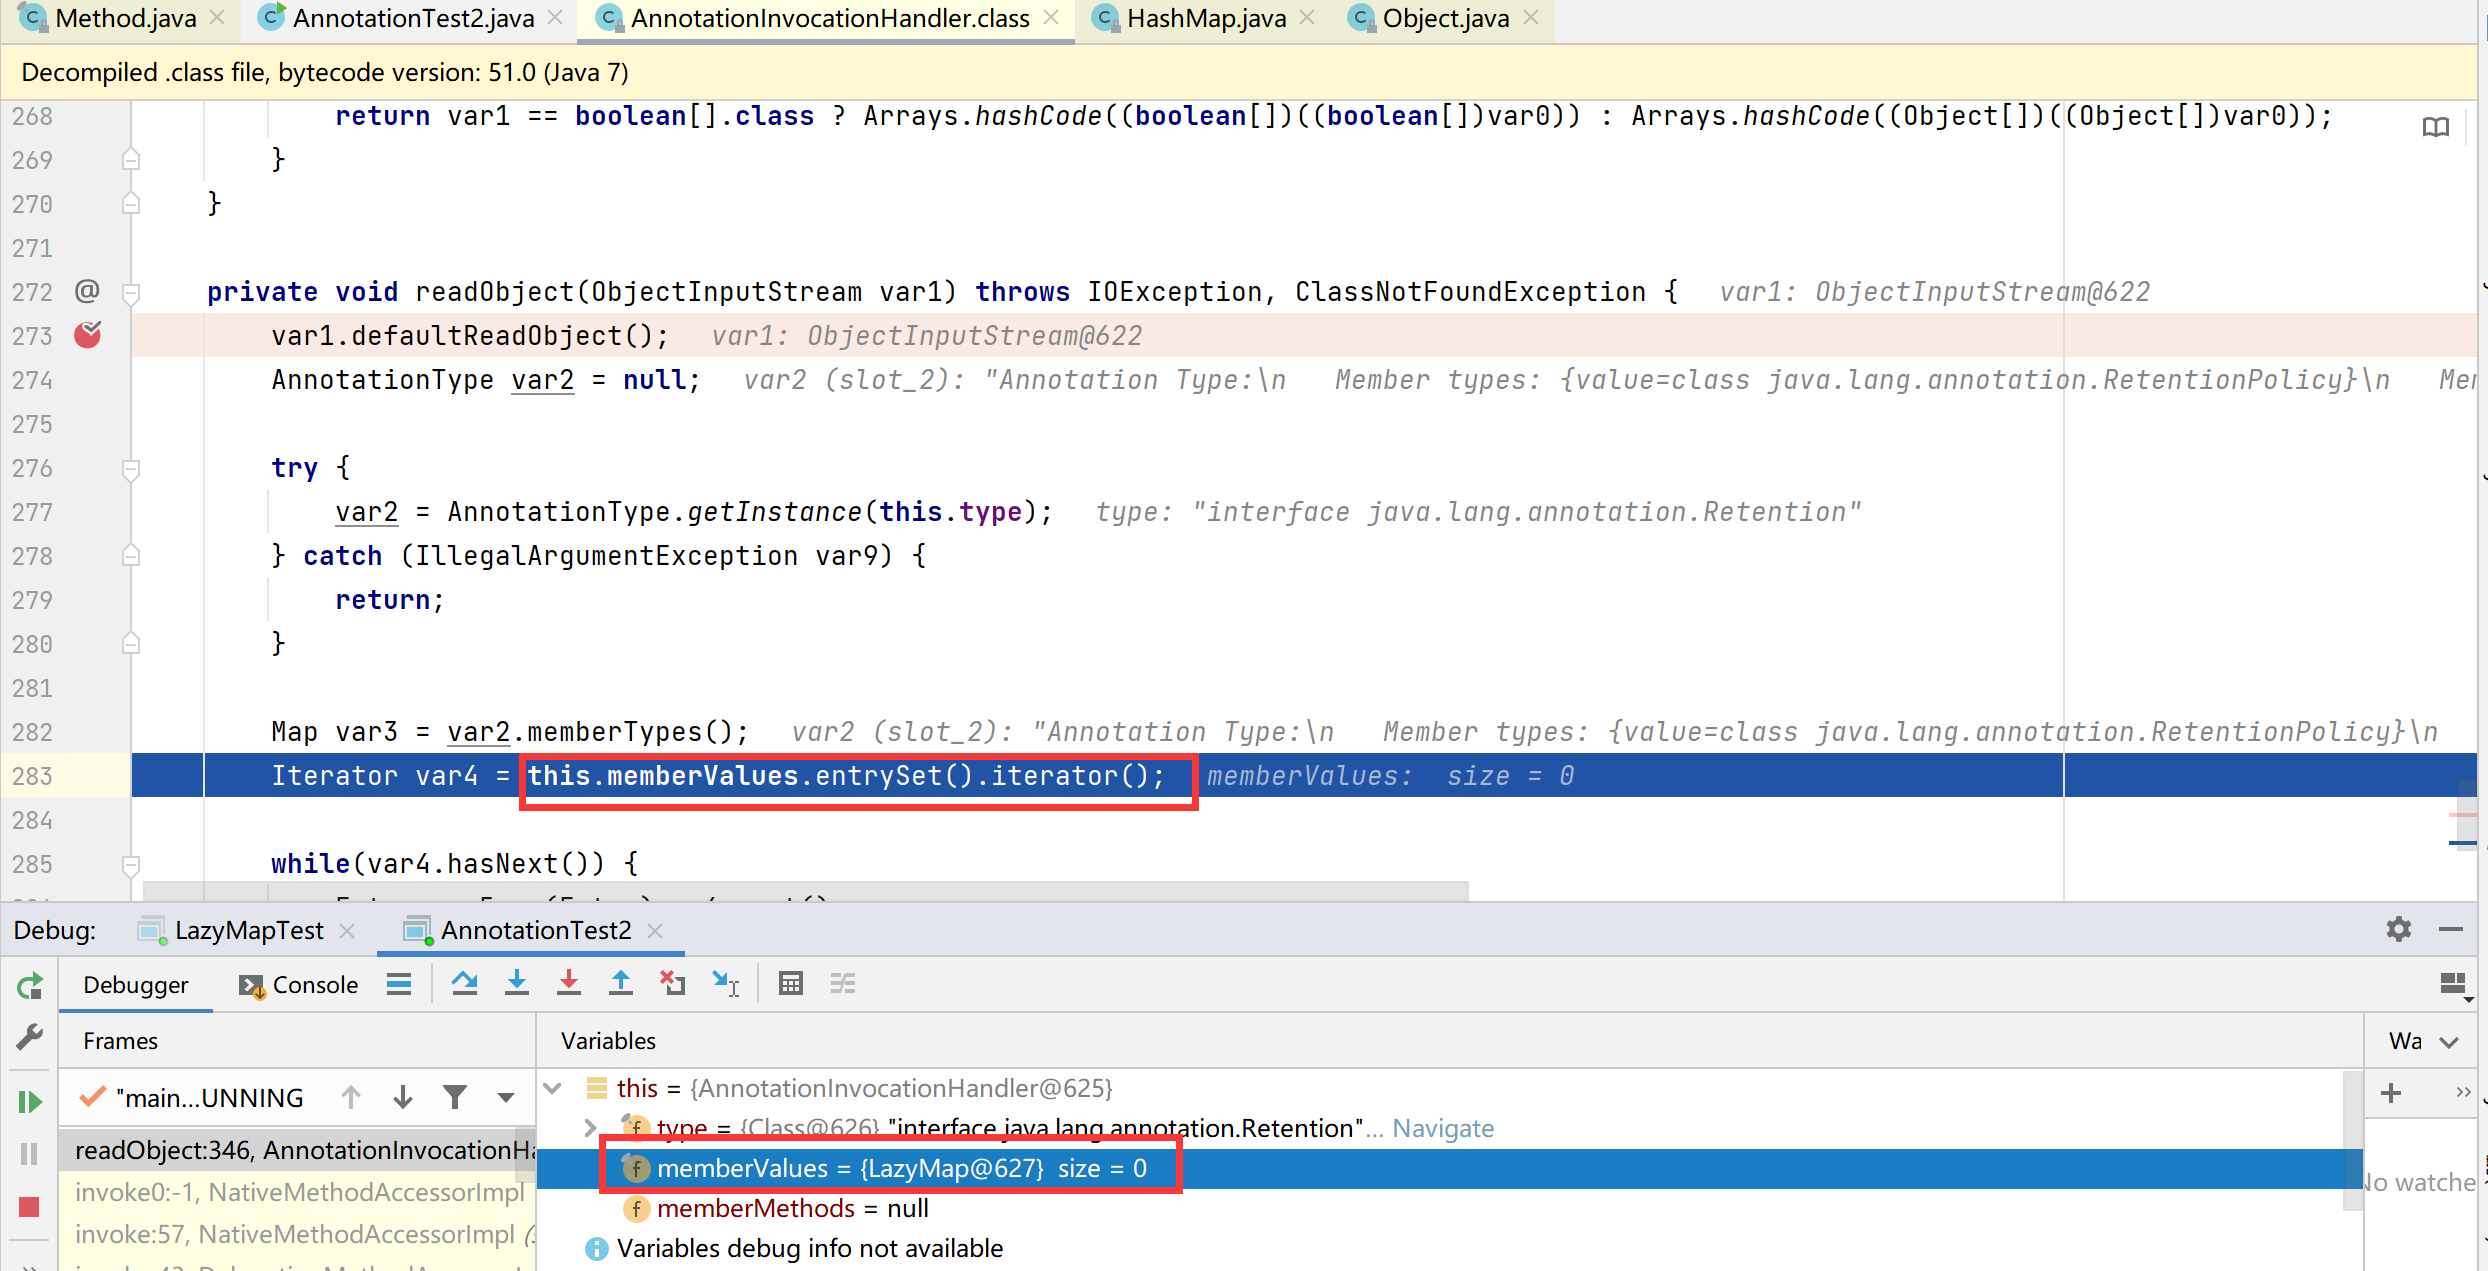Open the Console tab
2488x1271 pixels.
point(299,985)
